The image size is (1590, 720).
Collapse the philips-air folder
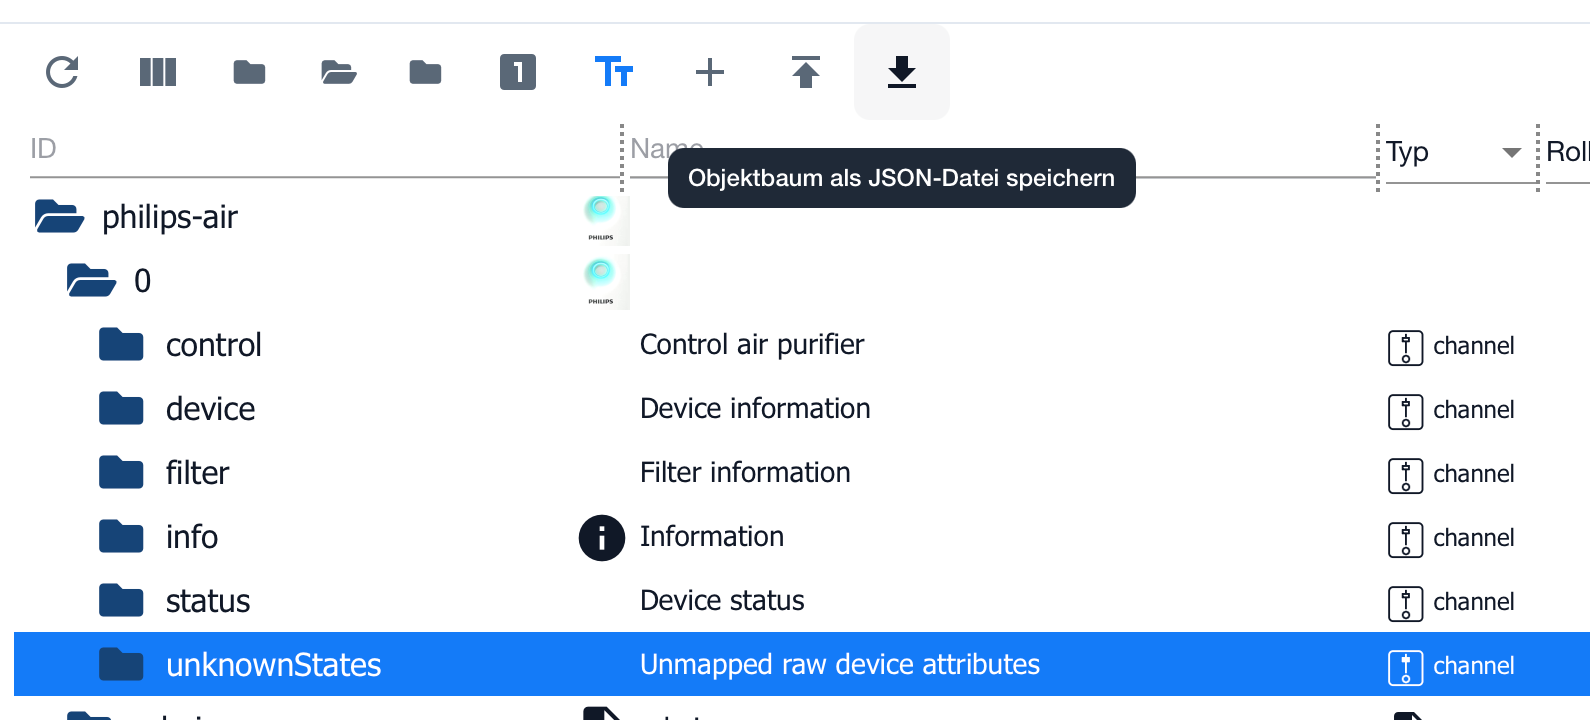pos(59,216)
